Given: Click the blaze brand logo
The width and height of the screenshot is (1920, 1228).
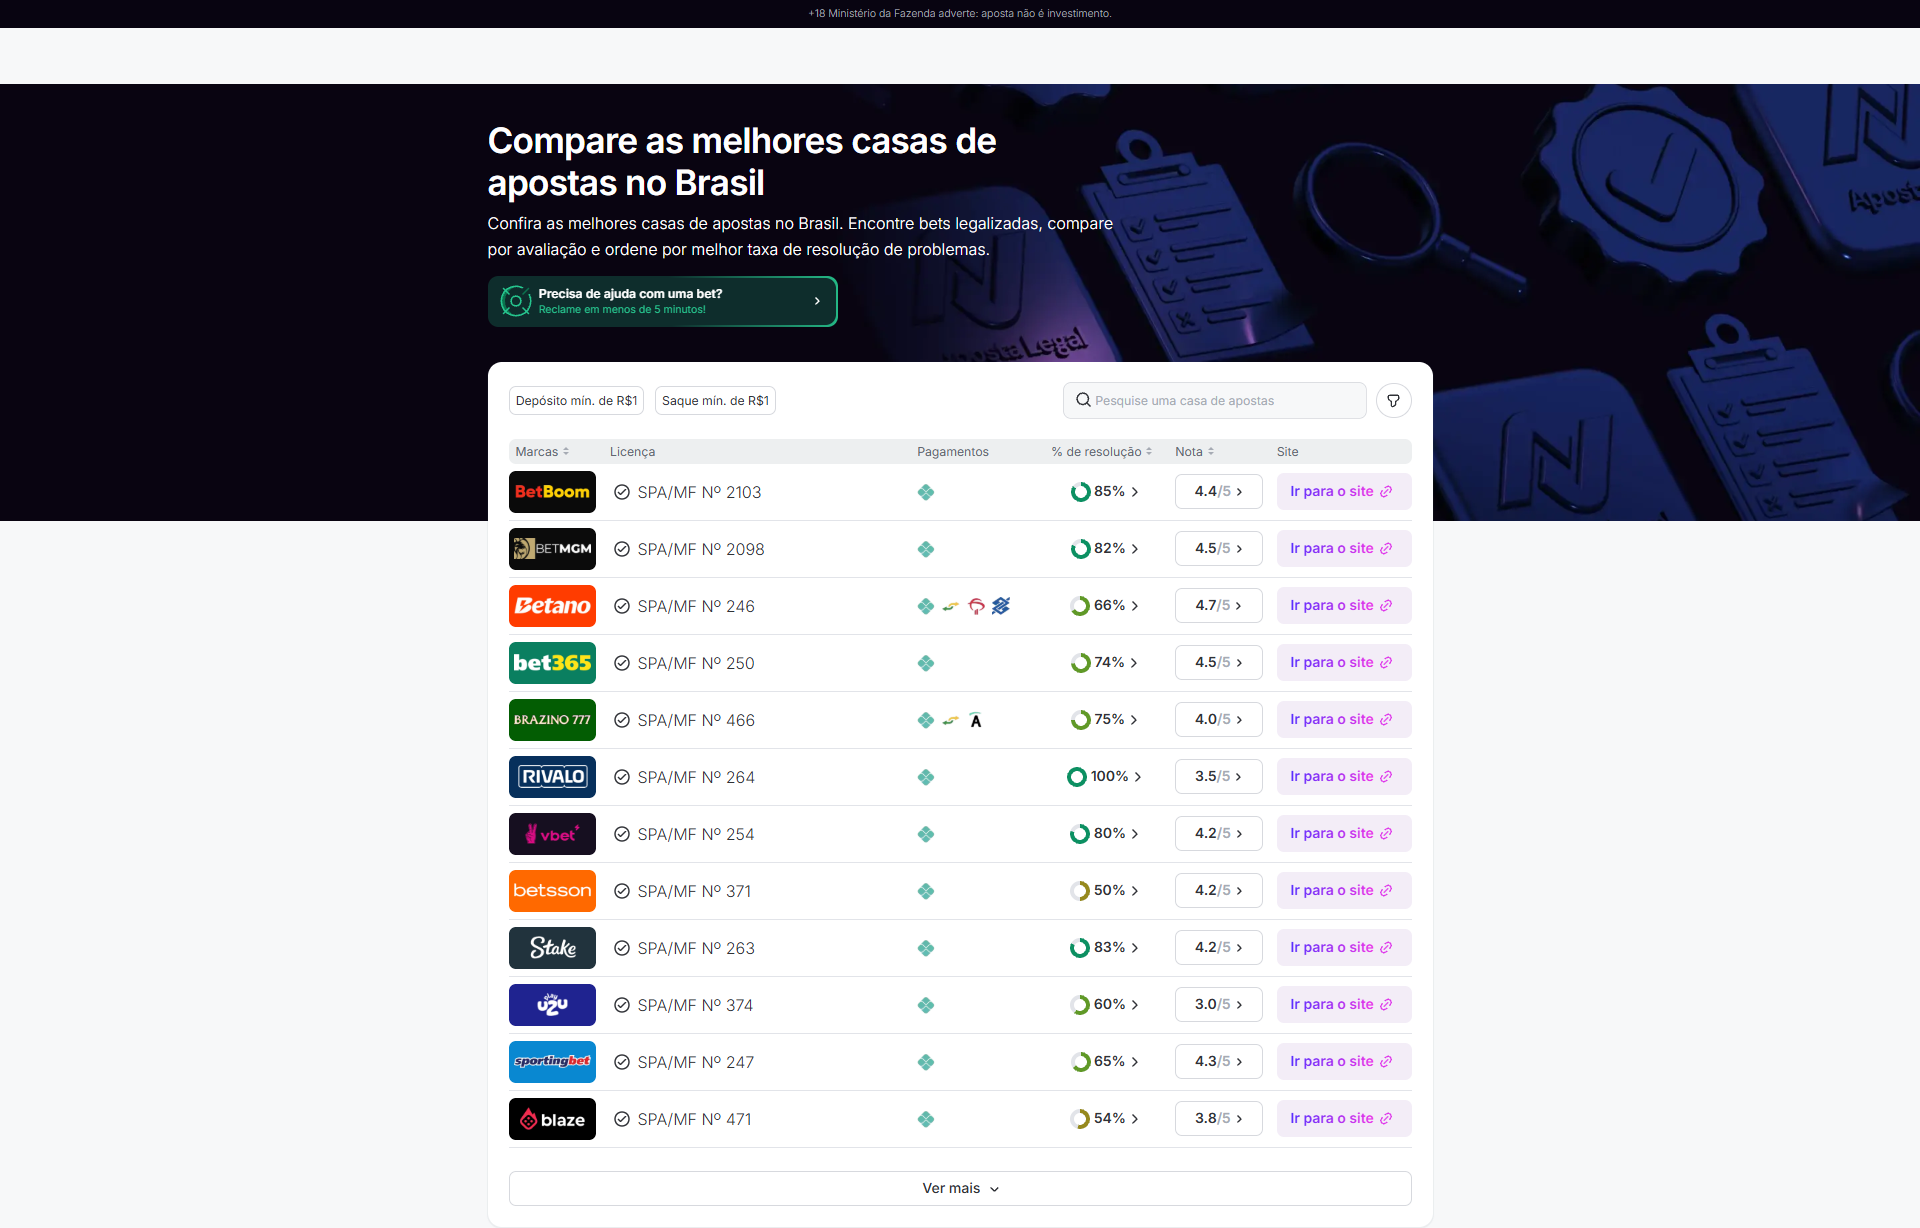Looking at the screenshot, I should point(552,1119).
